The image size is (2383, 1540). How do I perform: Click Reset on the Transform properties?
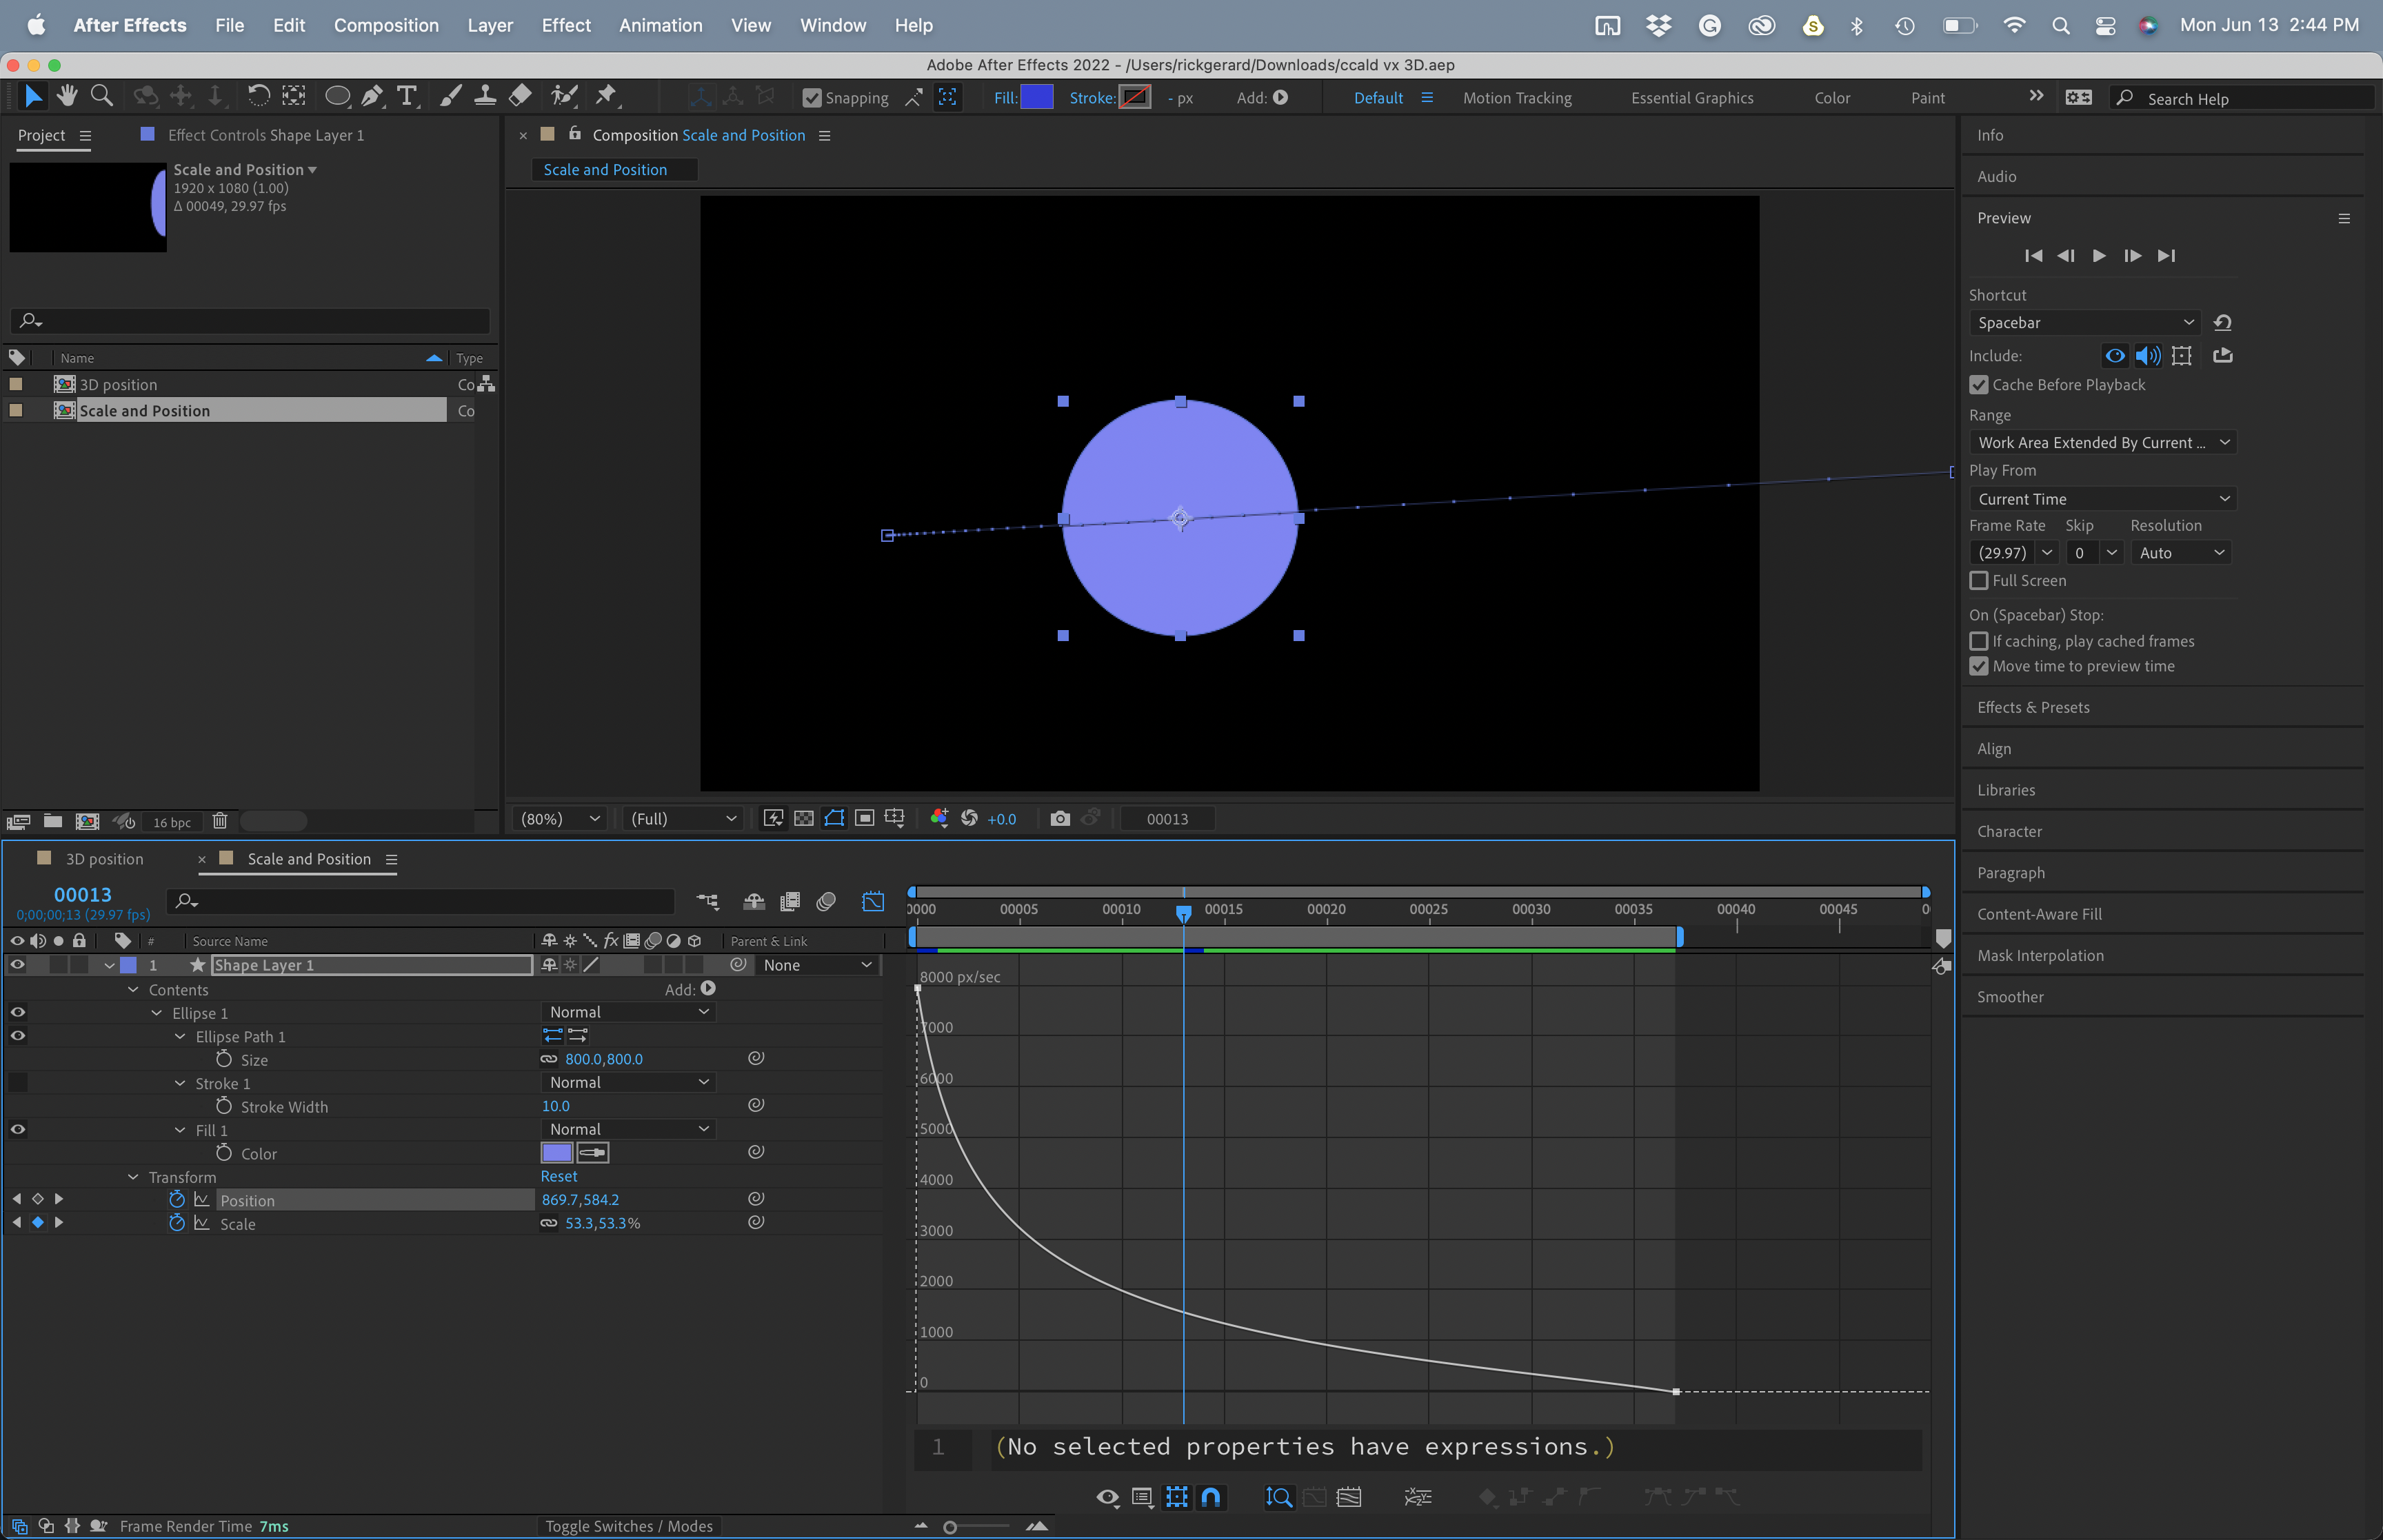pyautogui.click(x=558, y=1176)
